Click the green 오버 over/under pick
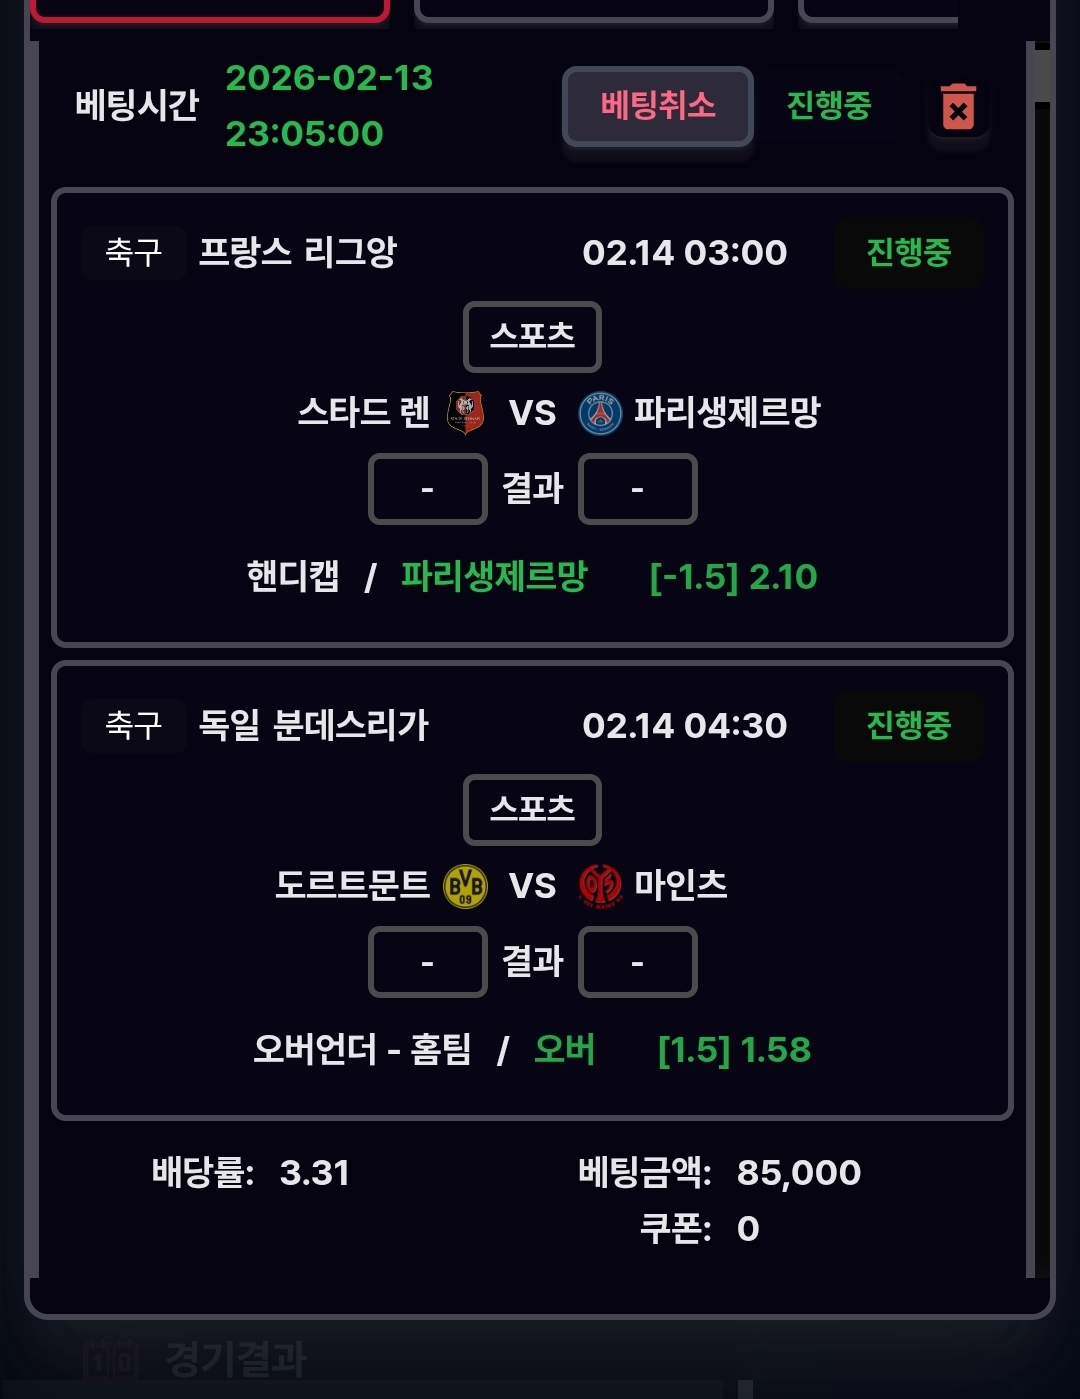The height and width of the screenshot is (1399, 1080). pyautogui.click(x=564, y=1049)
